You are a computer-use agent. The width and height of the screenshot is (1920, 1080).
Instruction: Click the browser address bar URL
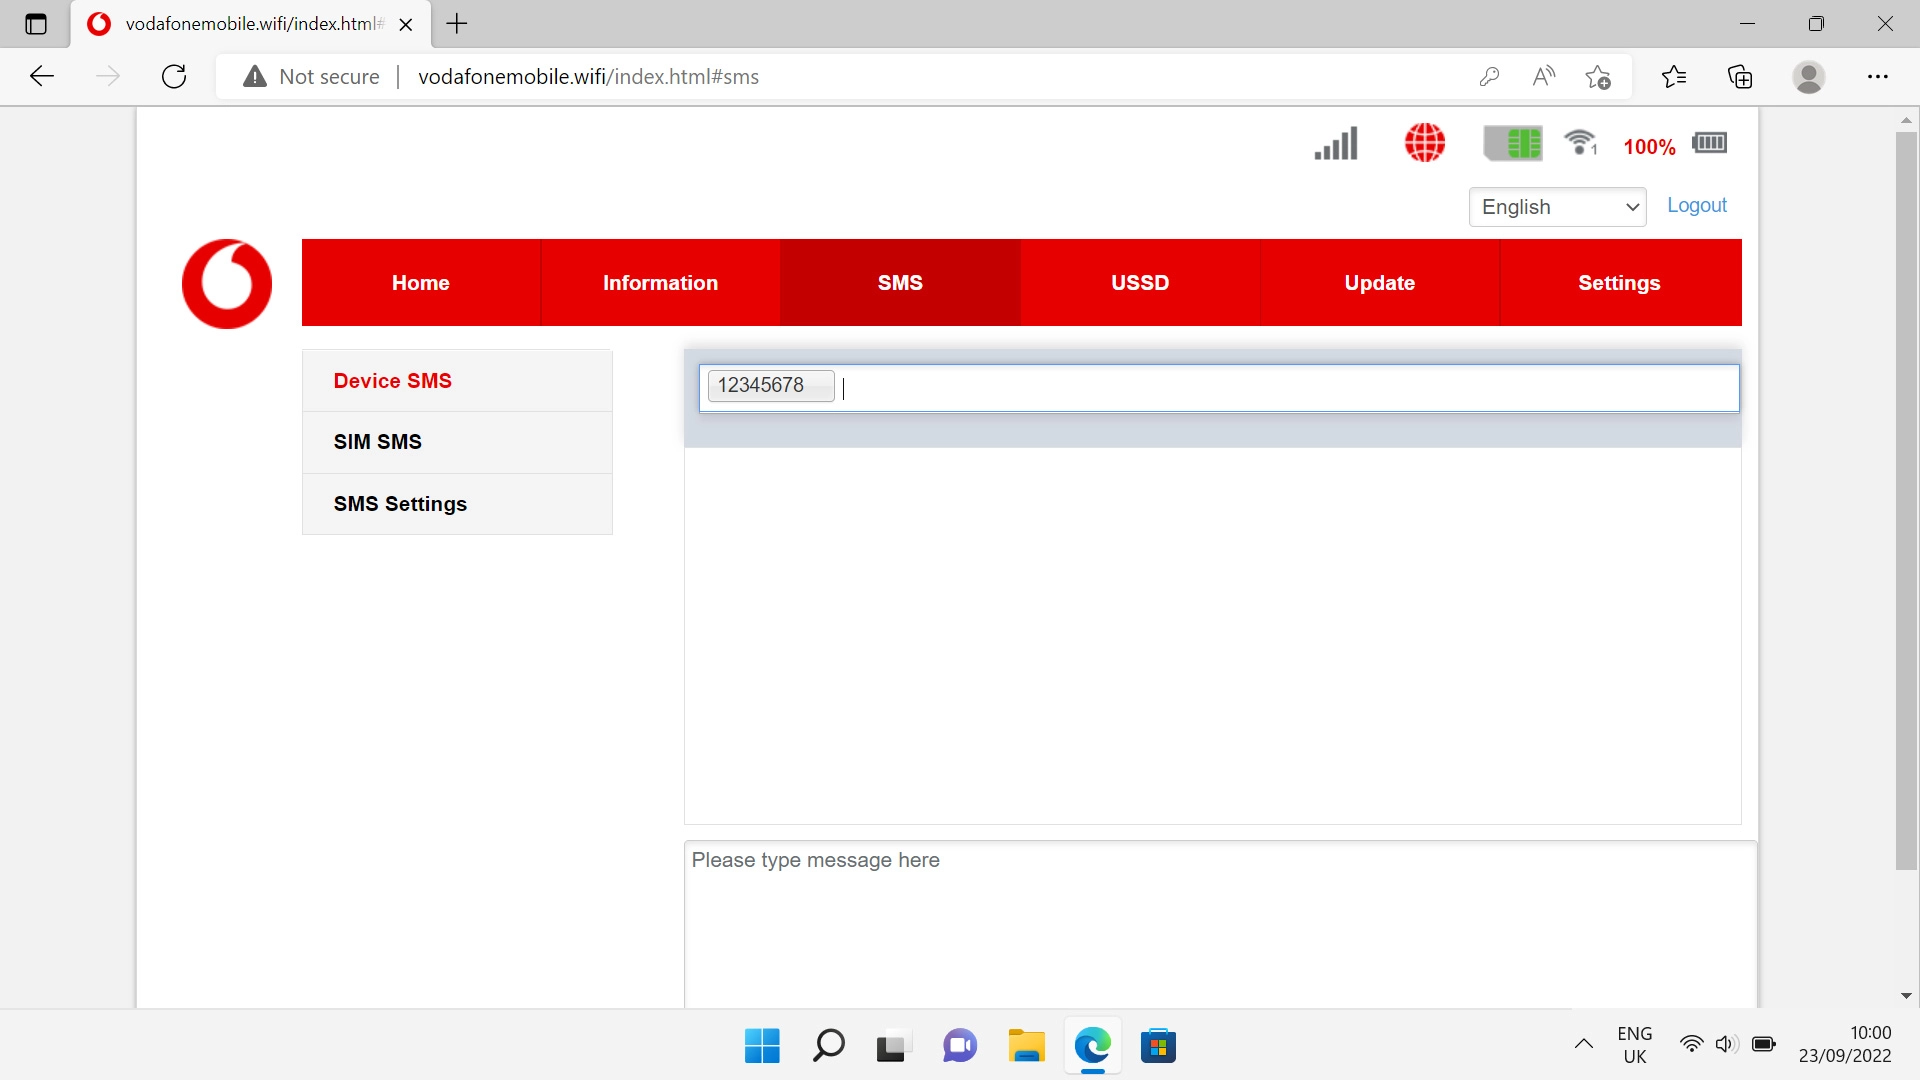pyautogui.click(x=588, y=77)
